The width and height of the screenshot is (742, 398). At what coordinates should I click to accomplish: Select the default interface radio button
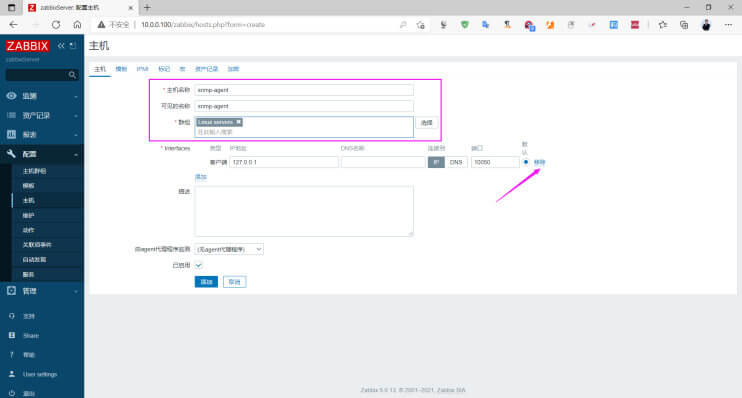pos(526,162)
